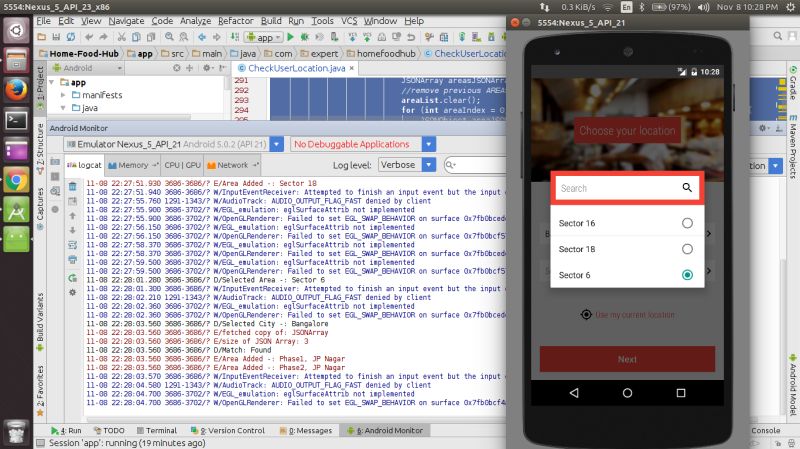800x449 pixels.
Task: Click the screen capture camera icon
Action: [x=55, y=162]
